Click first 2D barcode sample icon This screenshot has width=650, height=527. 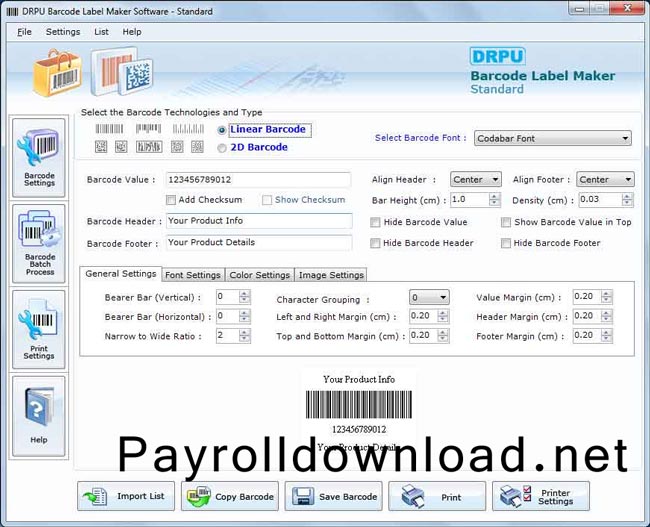[101, 146]
